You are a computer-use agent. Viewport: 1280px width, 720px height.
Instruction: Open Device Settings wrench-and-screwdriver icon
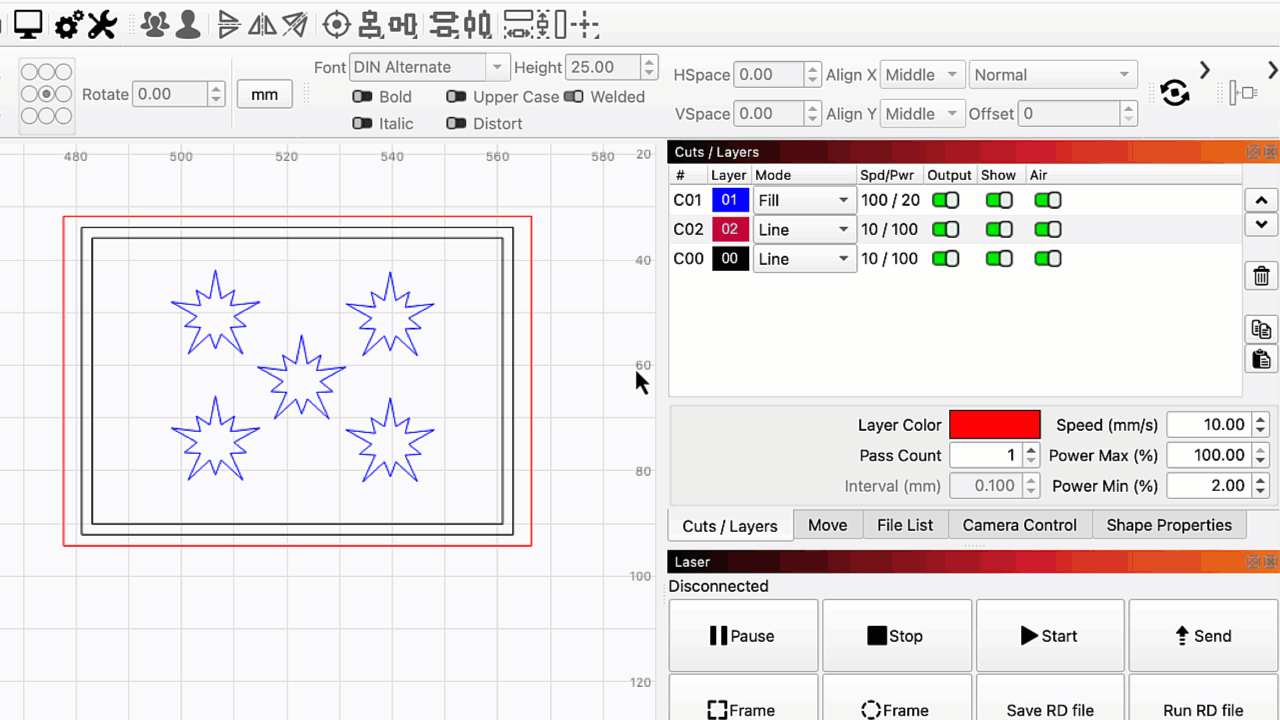pos(102,24)
